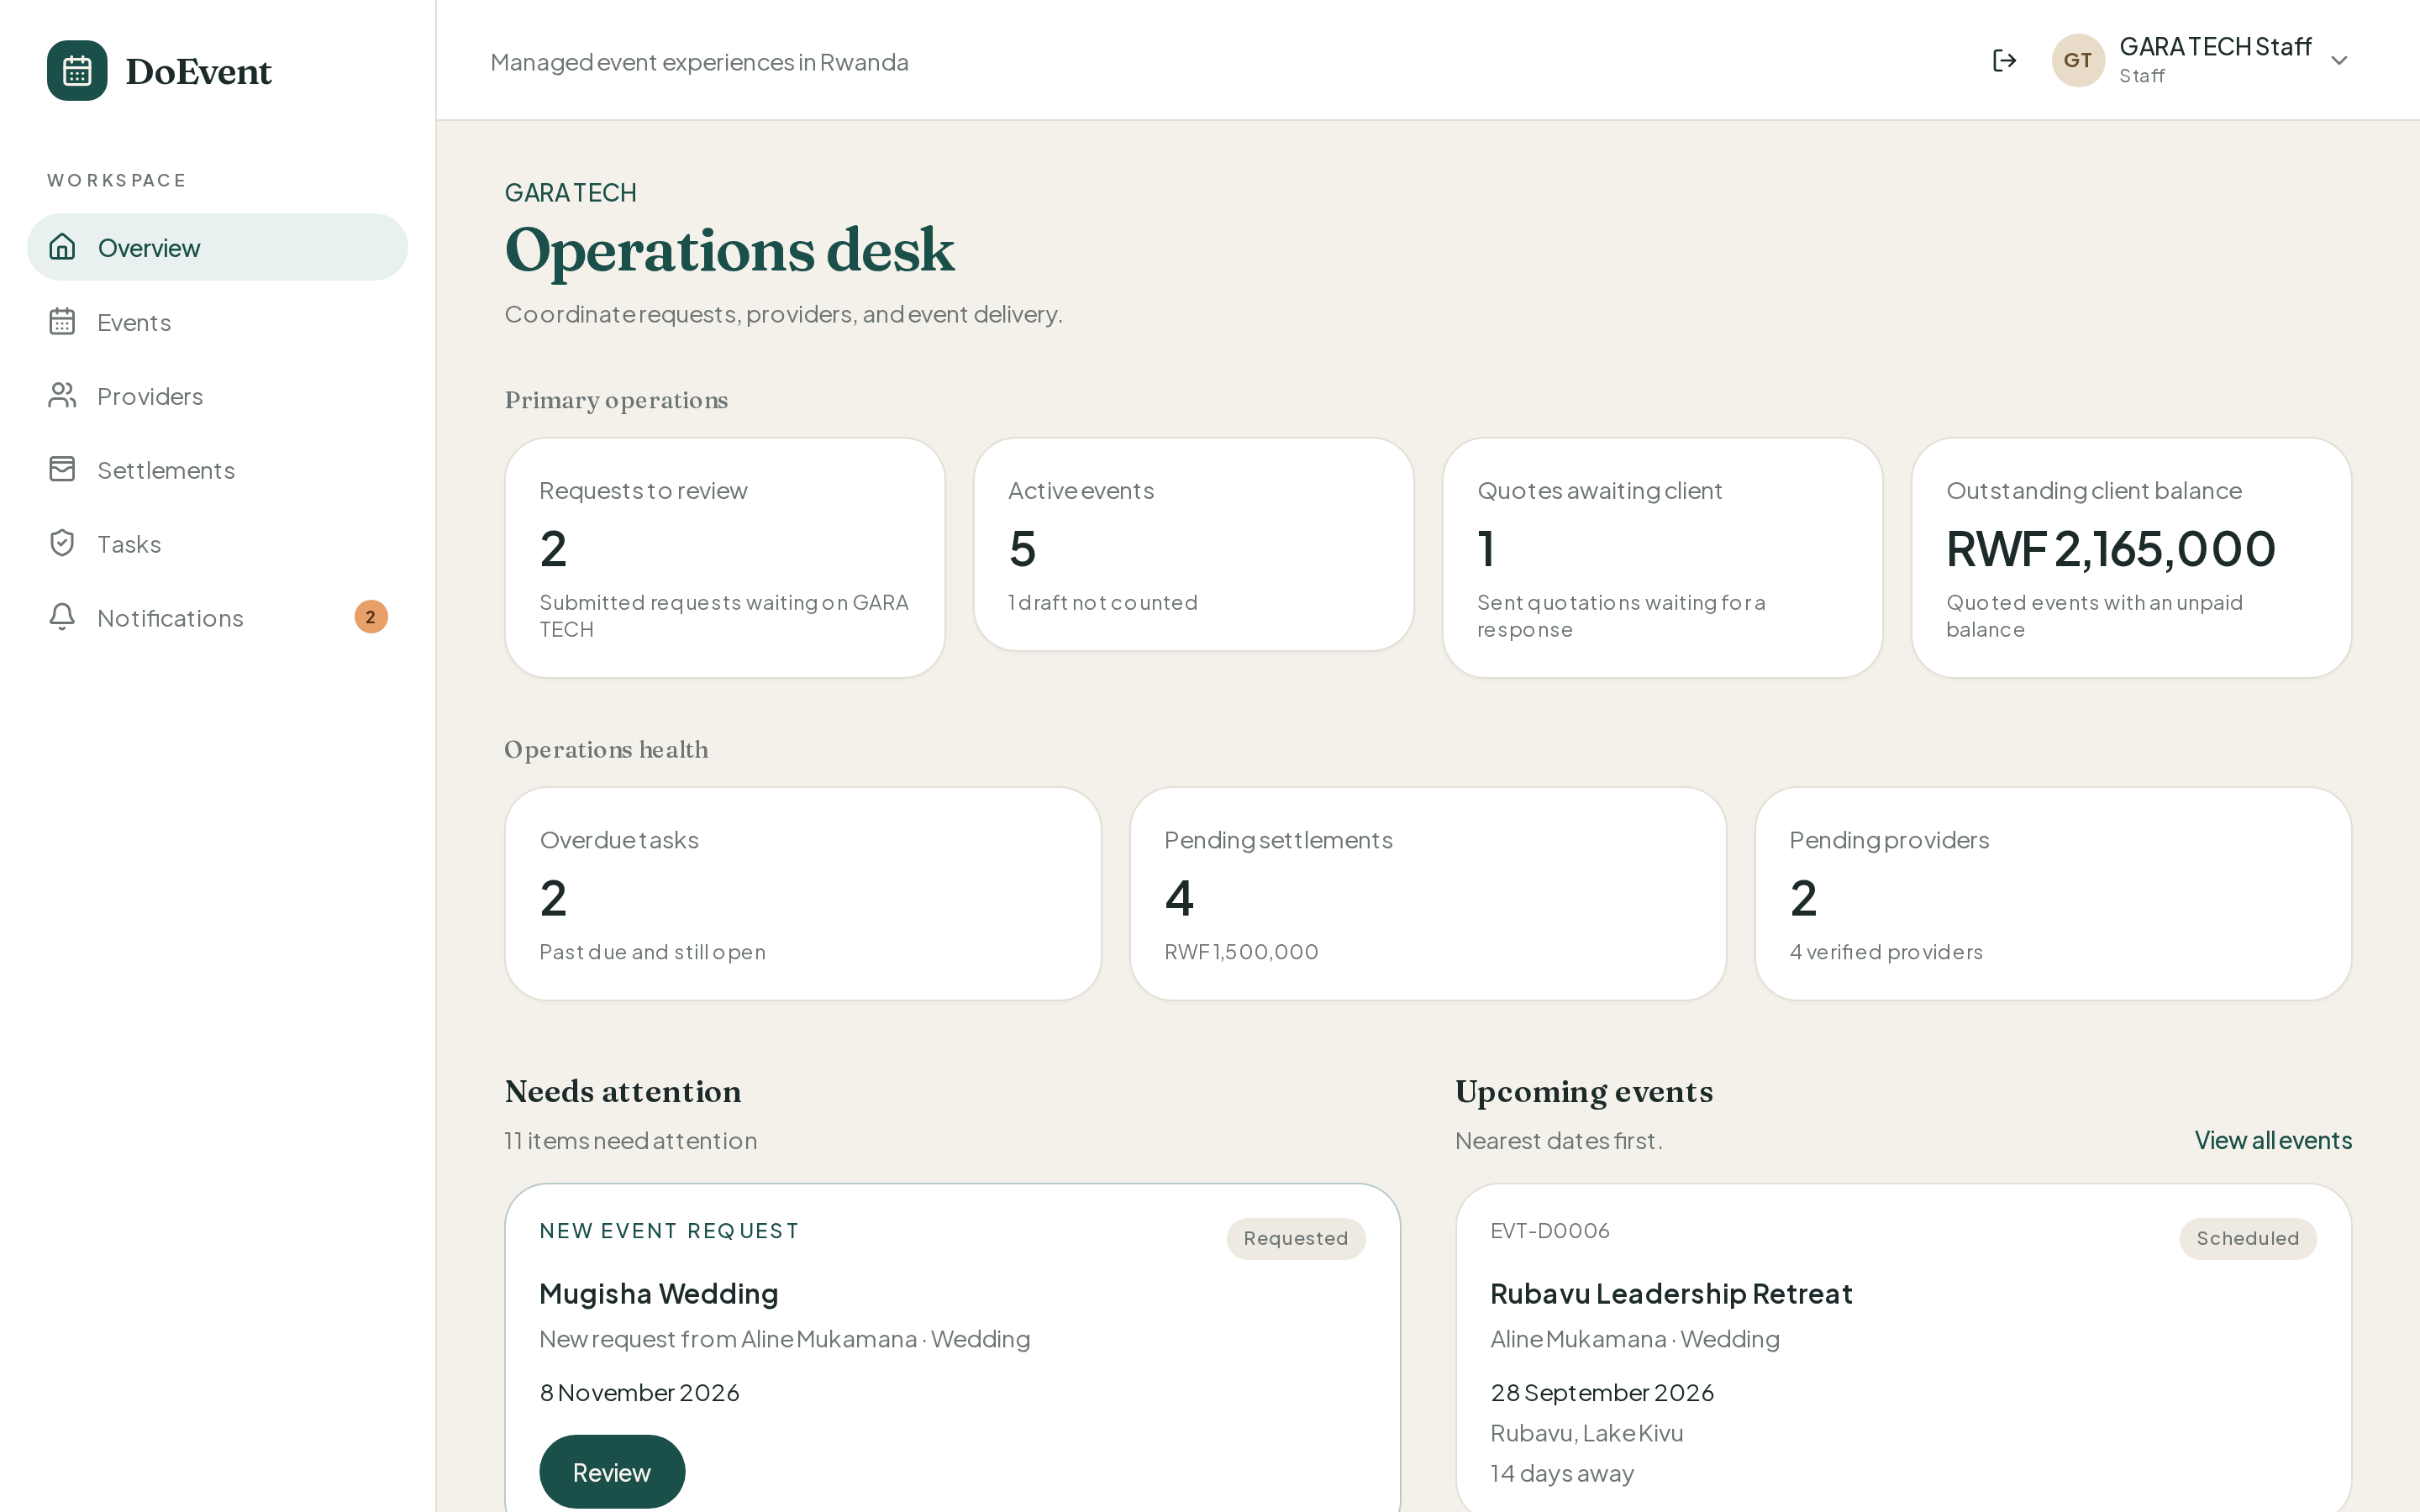The height and width of the screenshot is (1512, 2420).
Task: Click the DoEvent brand name
Action: (198, 72)
